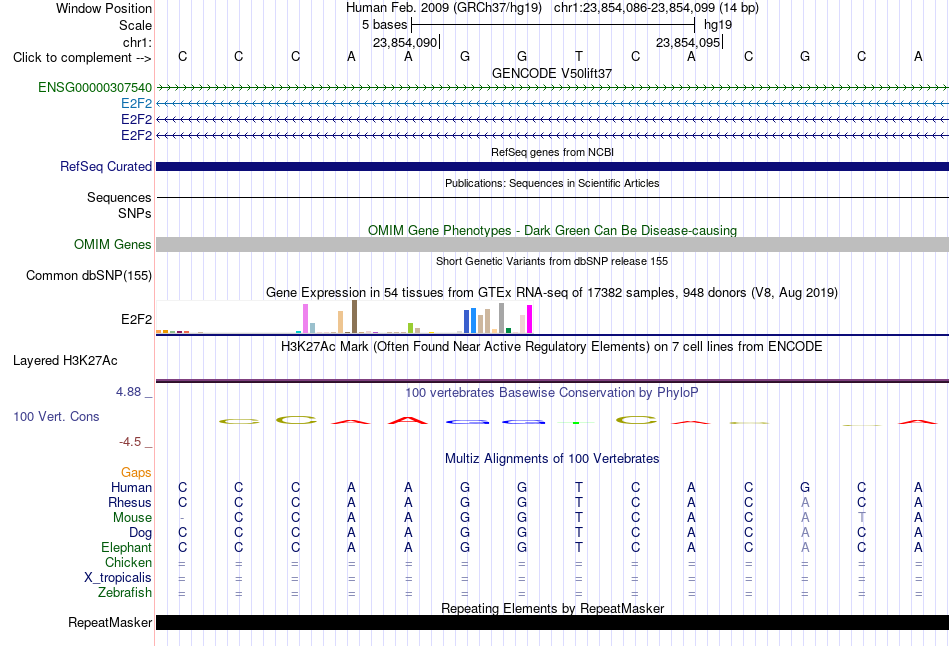Click the magenta GTEx expression bar
The height and width of the screenshot is (646, 950).
point(530,319)
